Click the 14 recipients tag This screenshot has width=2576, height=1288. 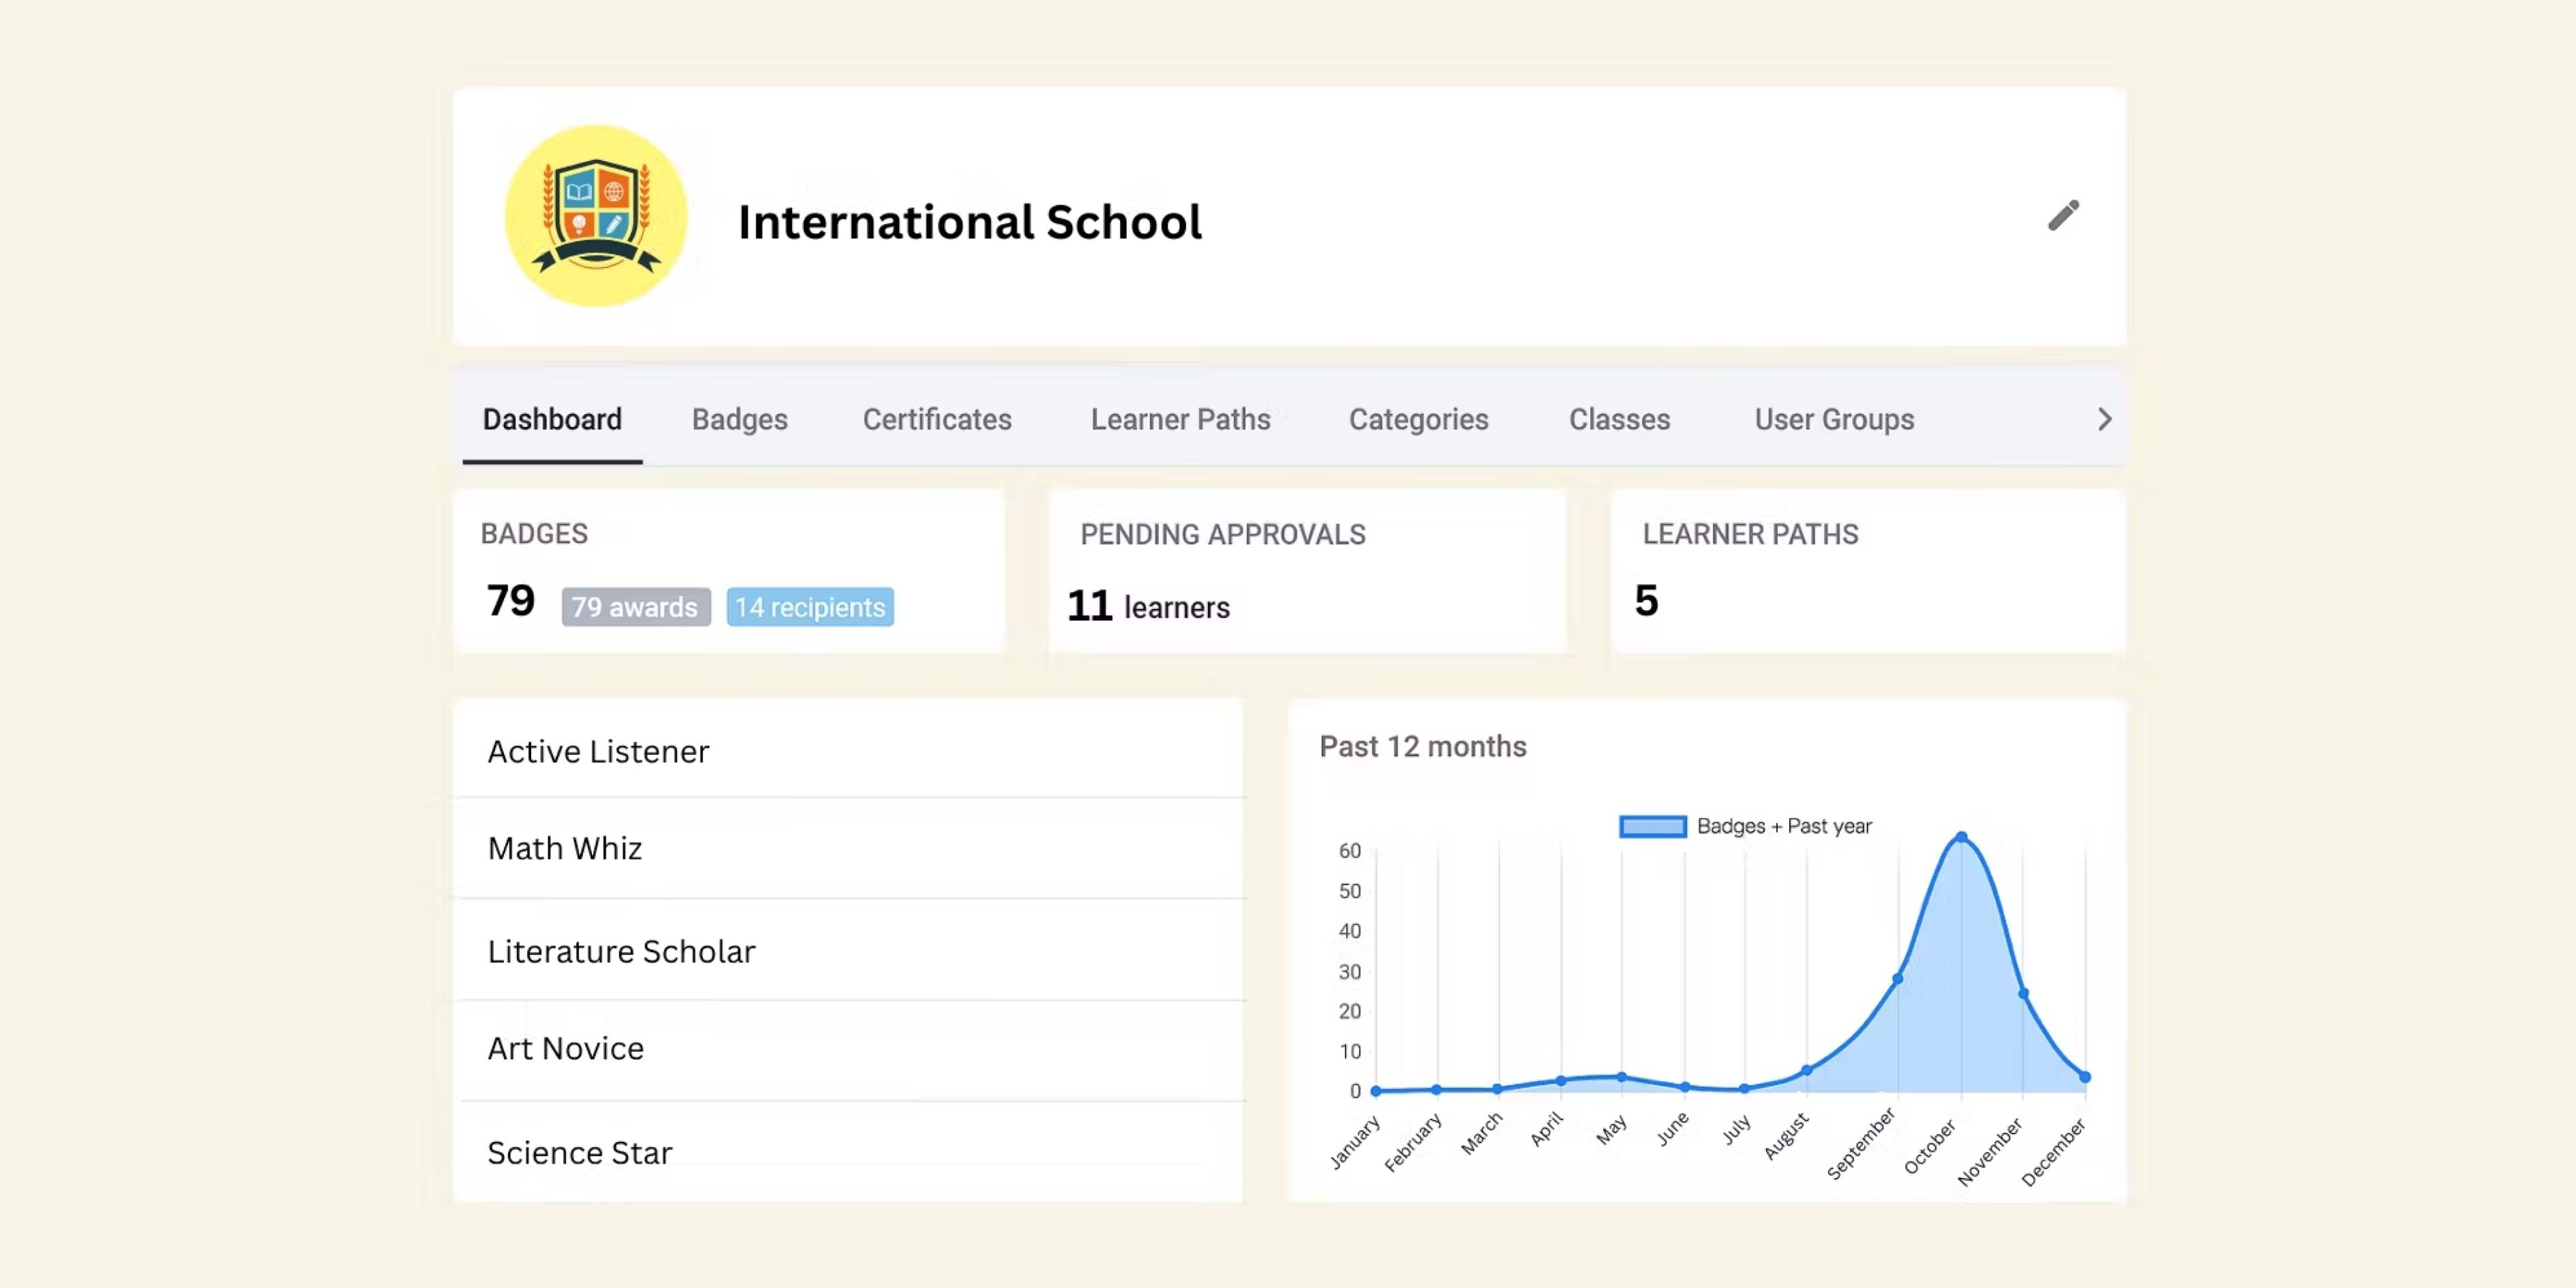click(809, 607)
